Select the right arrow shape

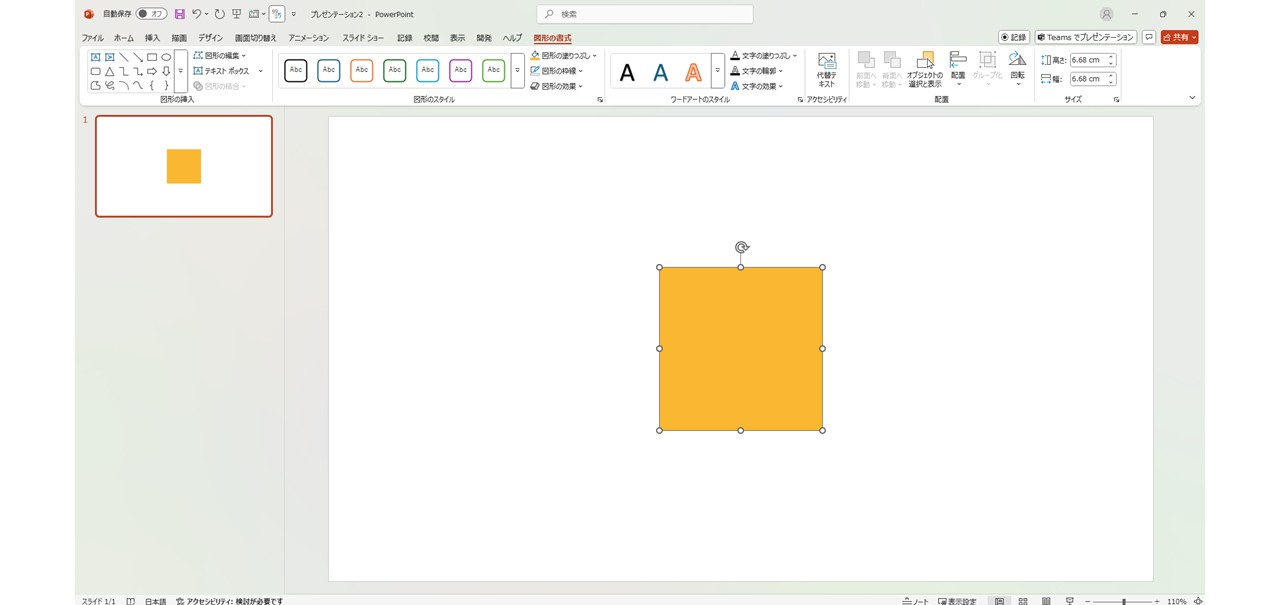click(x=152, y=71)
